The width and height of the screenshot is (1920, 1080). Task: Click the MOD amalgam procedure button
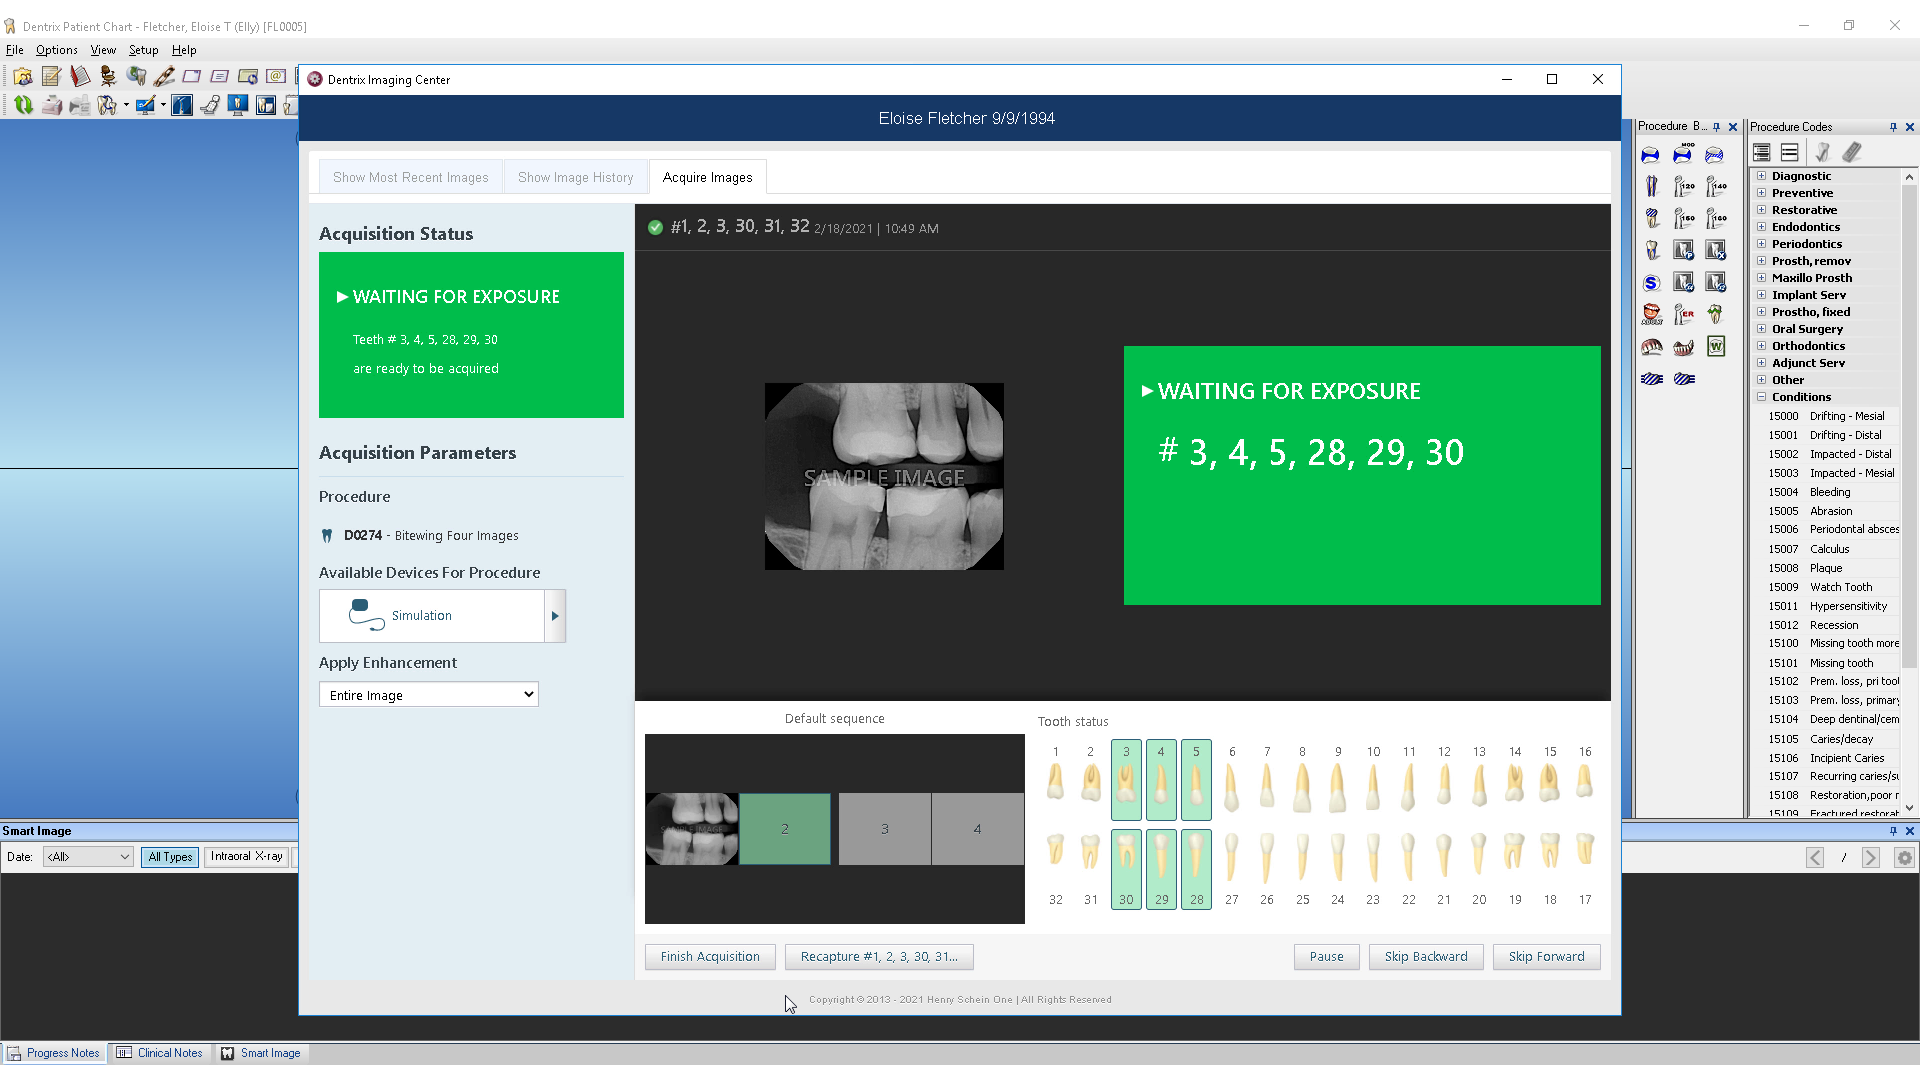click(x=1682, y=154)
